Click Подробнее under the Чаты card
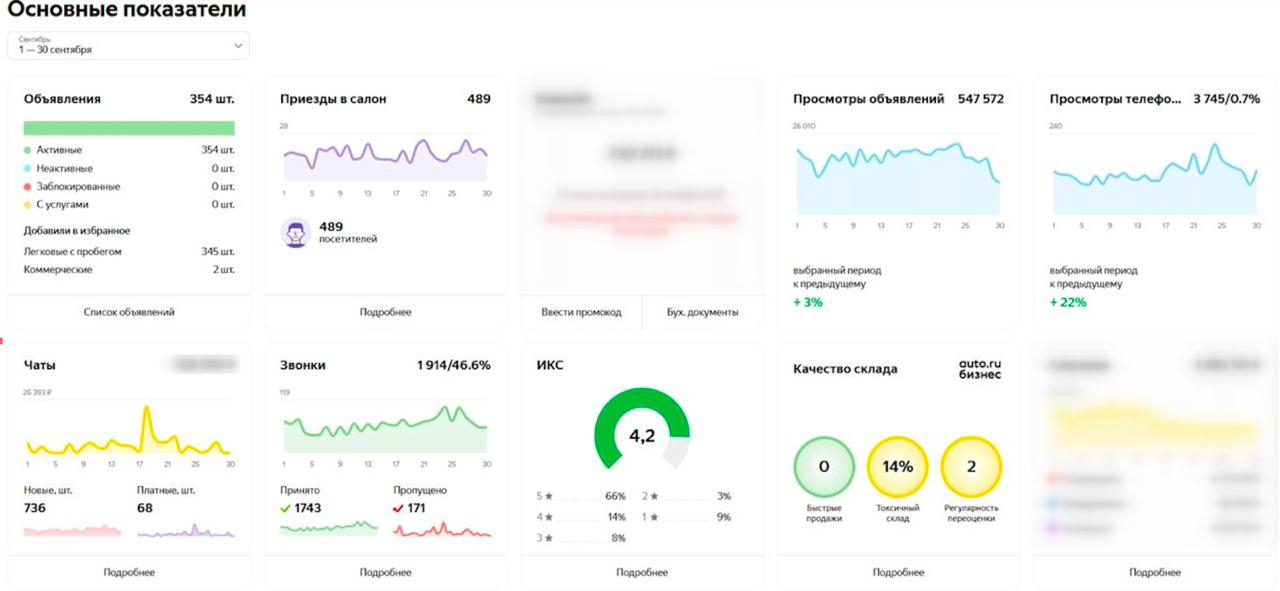Screen dimensions: 1280x591 [x=129, y=572]
